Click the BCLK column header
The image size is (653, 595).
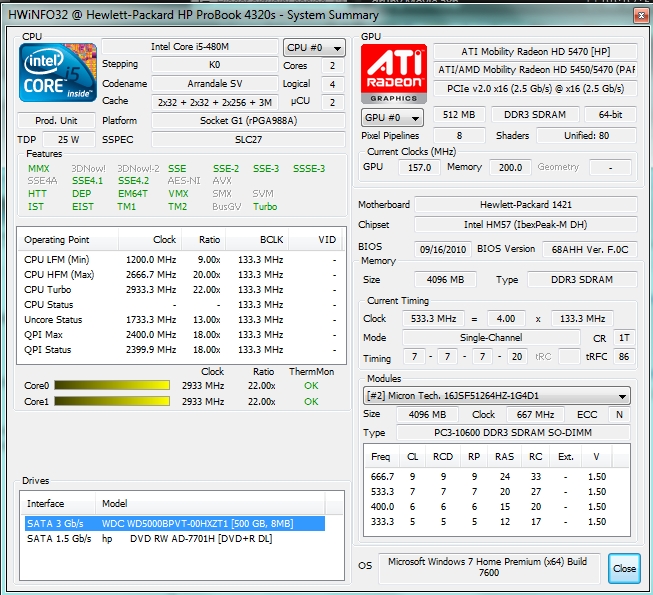(257, 240)
